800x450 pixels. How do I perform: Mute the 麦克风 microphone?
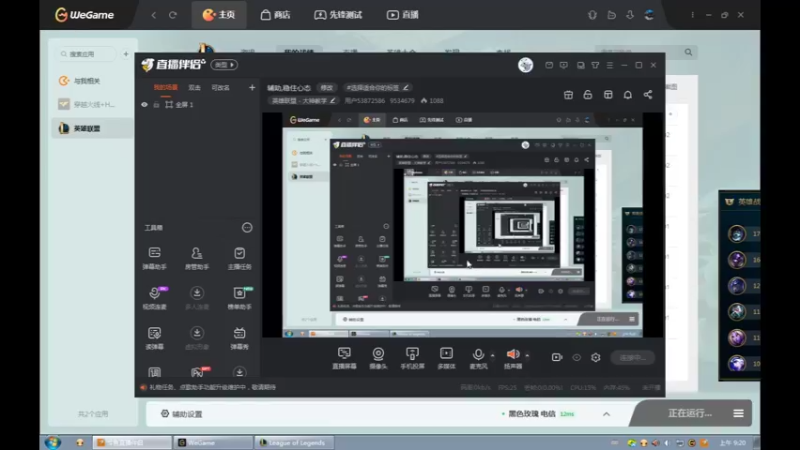478,358
